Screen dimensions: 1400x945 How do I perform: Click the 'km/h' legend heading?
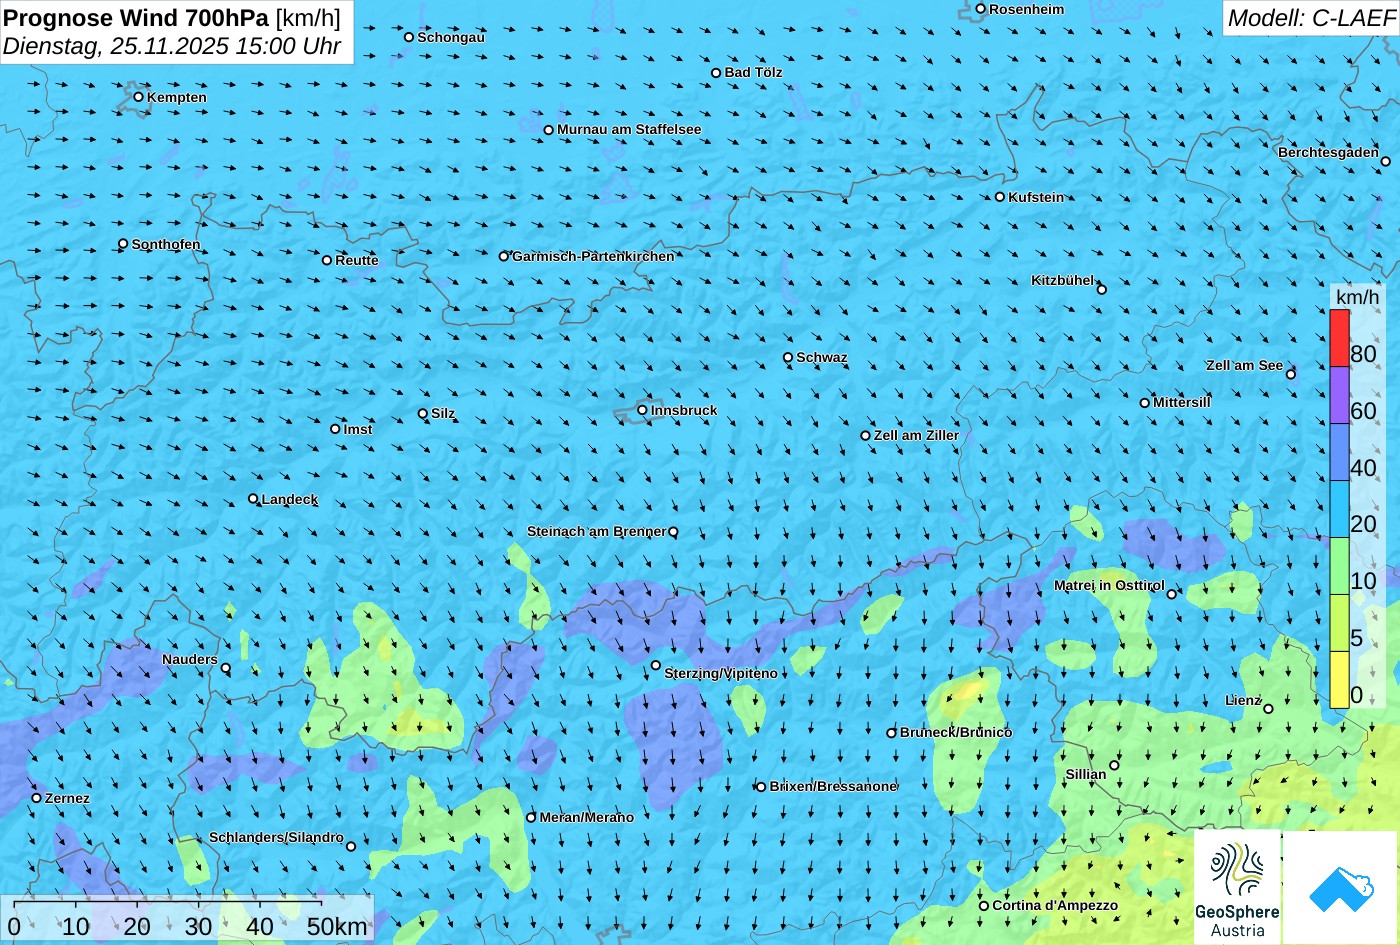pos(1357,297)
